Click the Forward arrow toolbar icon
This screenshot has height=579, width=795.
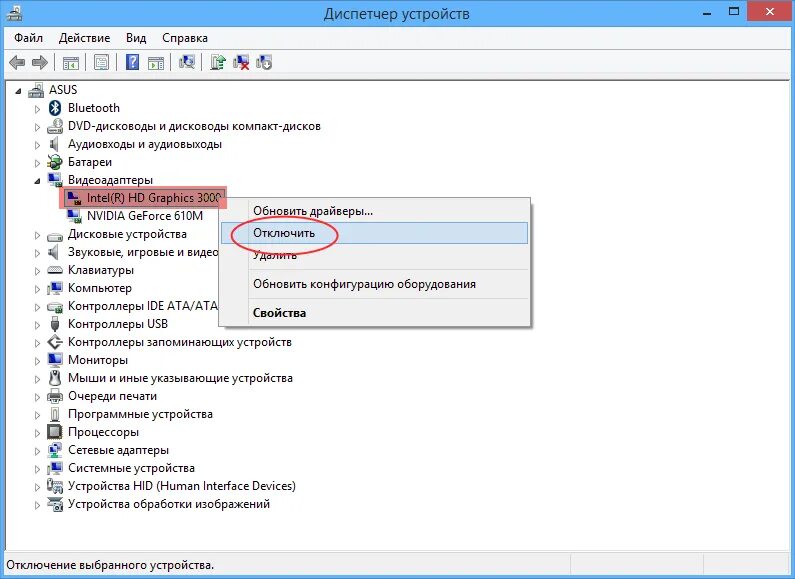(x=40, y=63)
